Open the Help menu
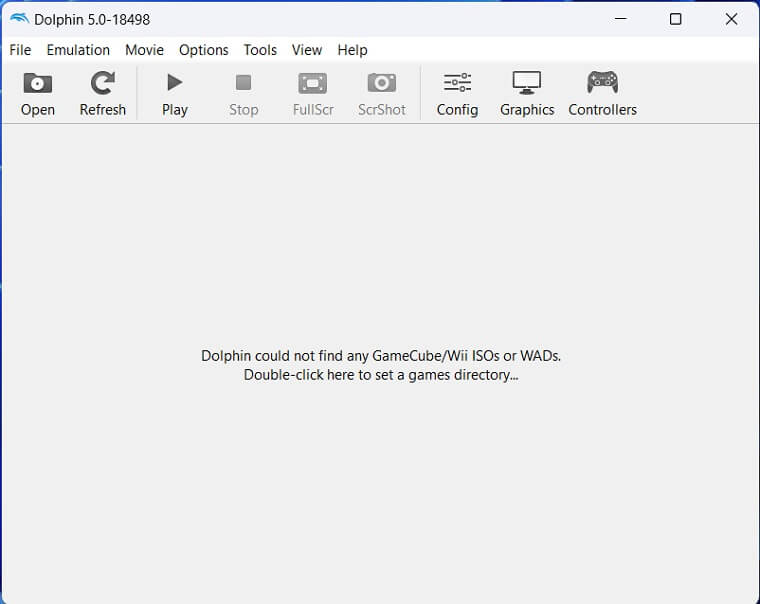The width and height of the screenshot is (760, 604). tap(352, 50)
